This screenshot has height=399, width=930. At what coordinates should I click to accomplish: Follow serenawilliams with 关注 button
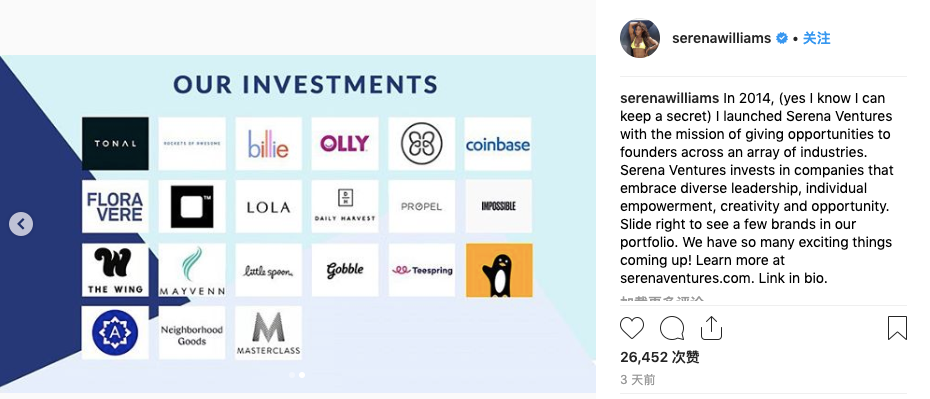[x=817, y=39]
